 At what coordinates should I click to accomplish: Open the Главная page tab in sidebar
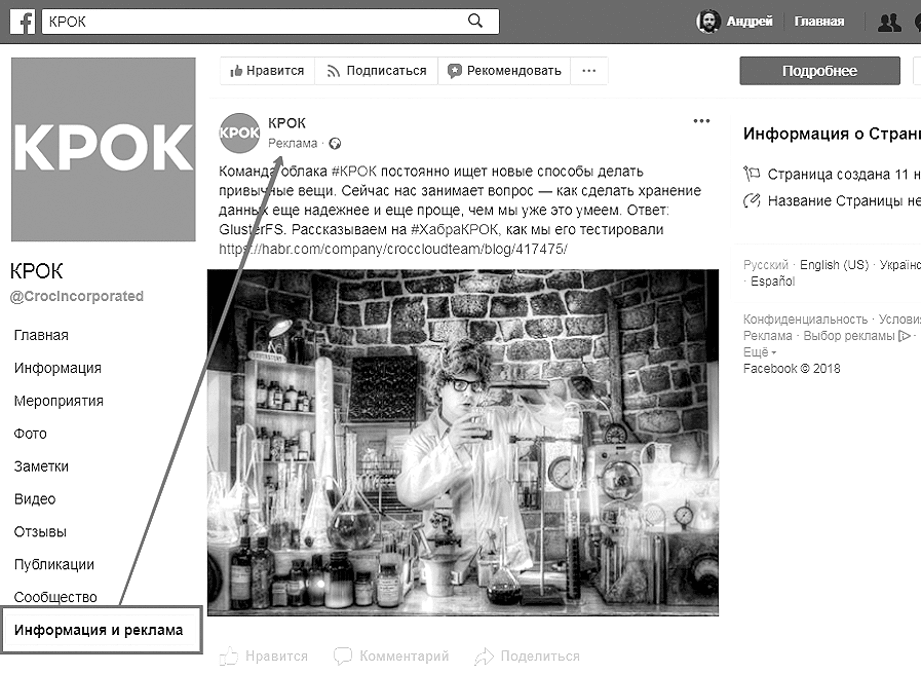[x=41, y=336]
